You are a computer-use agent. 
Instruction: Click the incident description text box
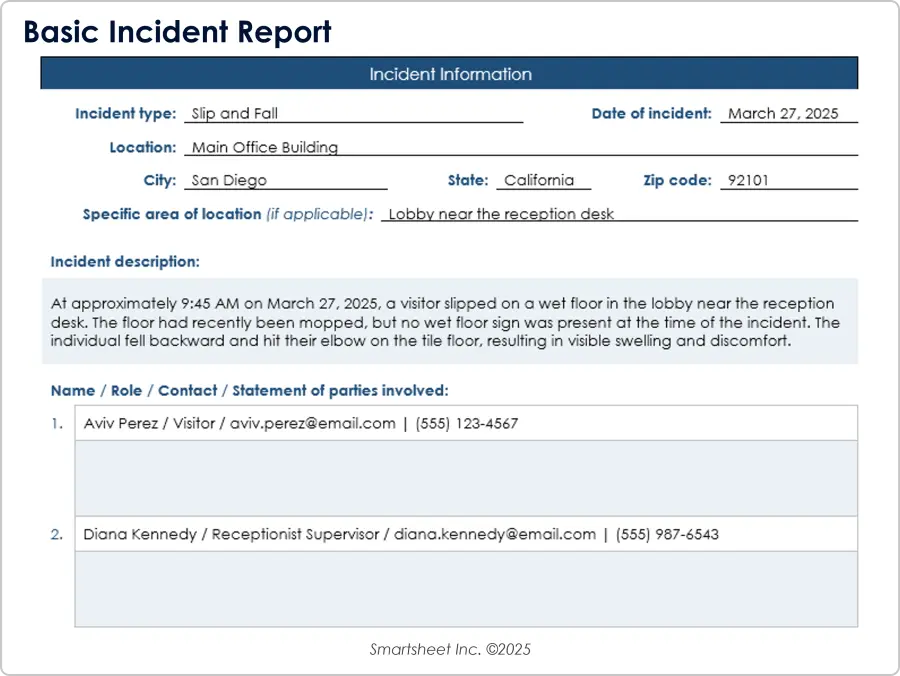click(x=449, y=321)
